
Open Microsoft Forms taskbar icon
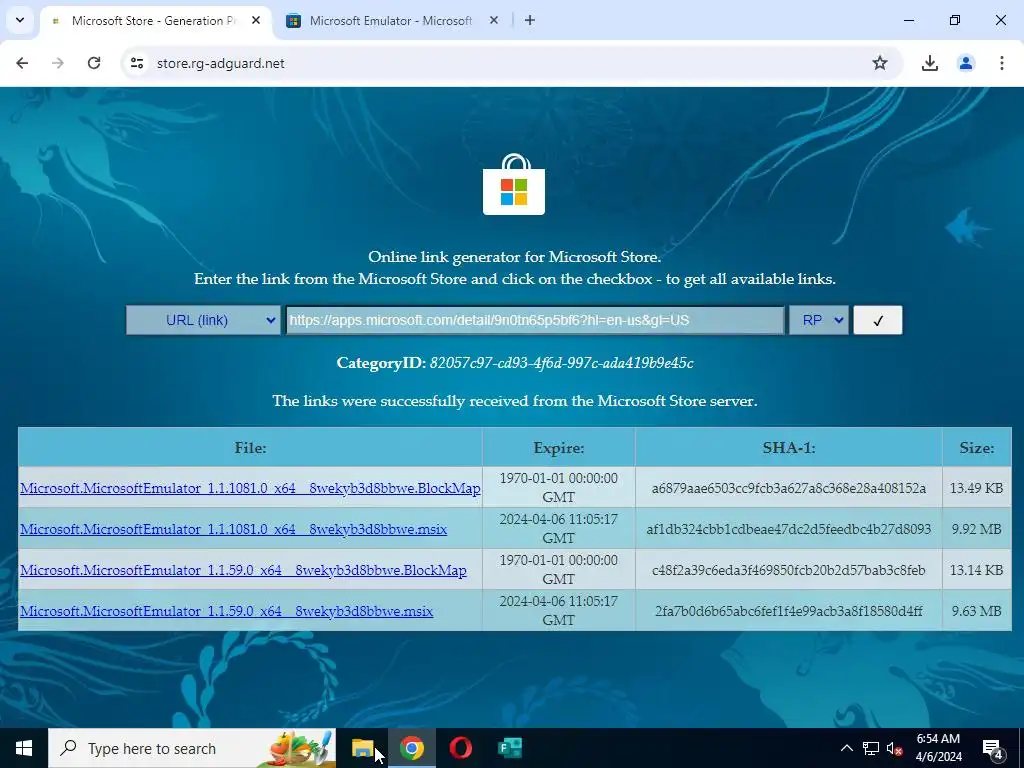tap(509, 748)
